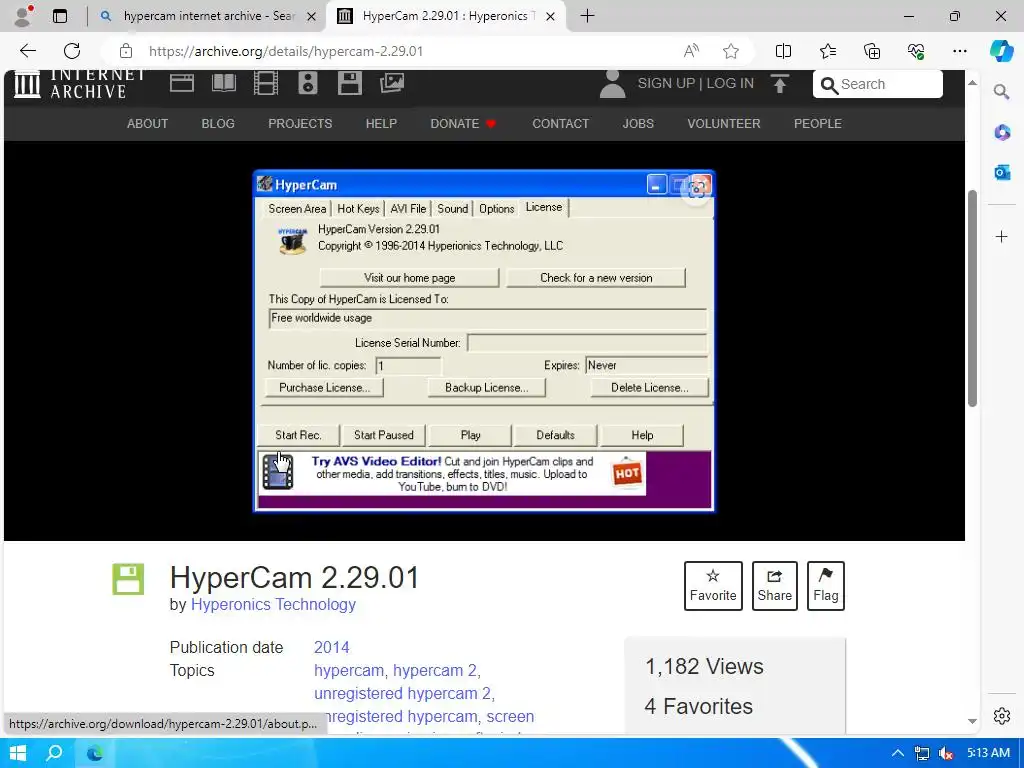1024x768 pixels.
Task: Reload the page with the refresh icon
Action: tap(72, 51)
